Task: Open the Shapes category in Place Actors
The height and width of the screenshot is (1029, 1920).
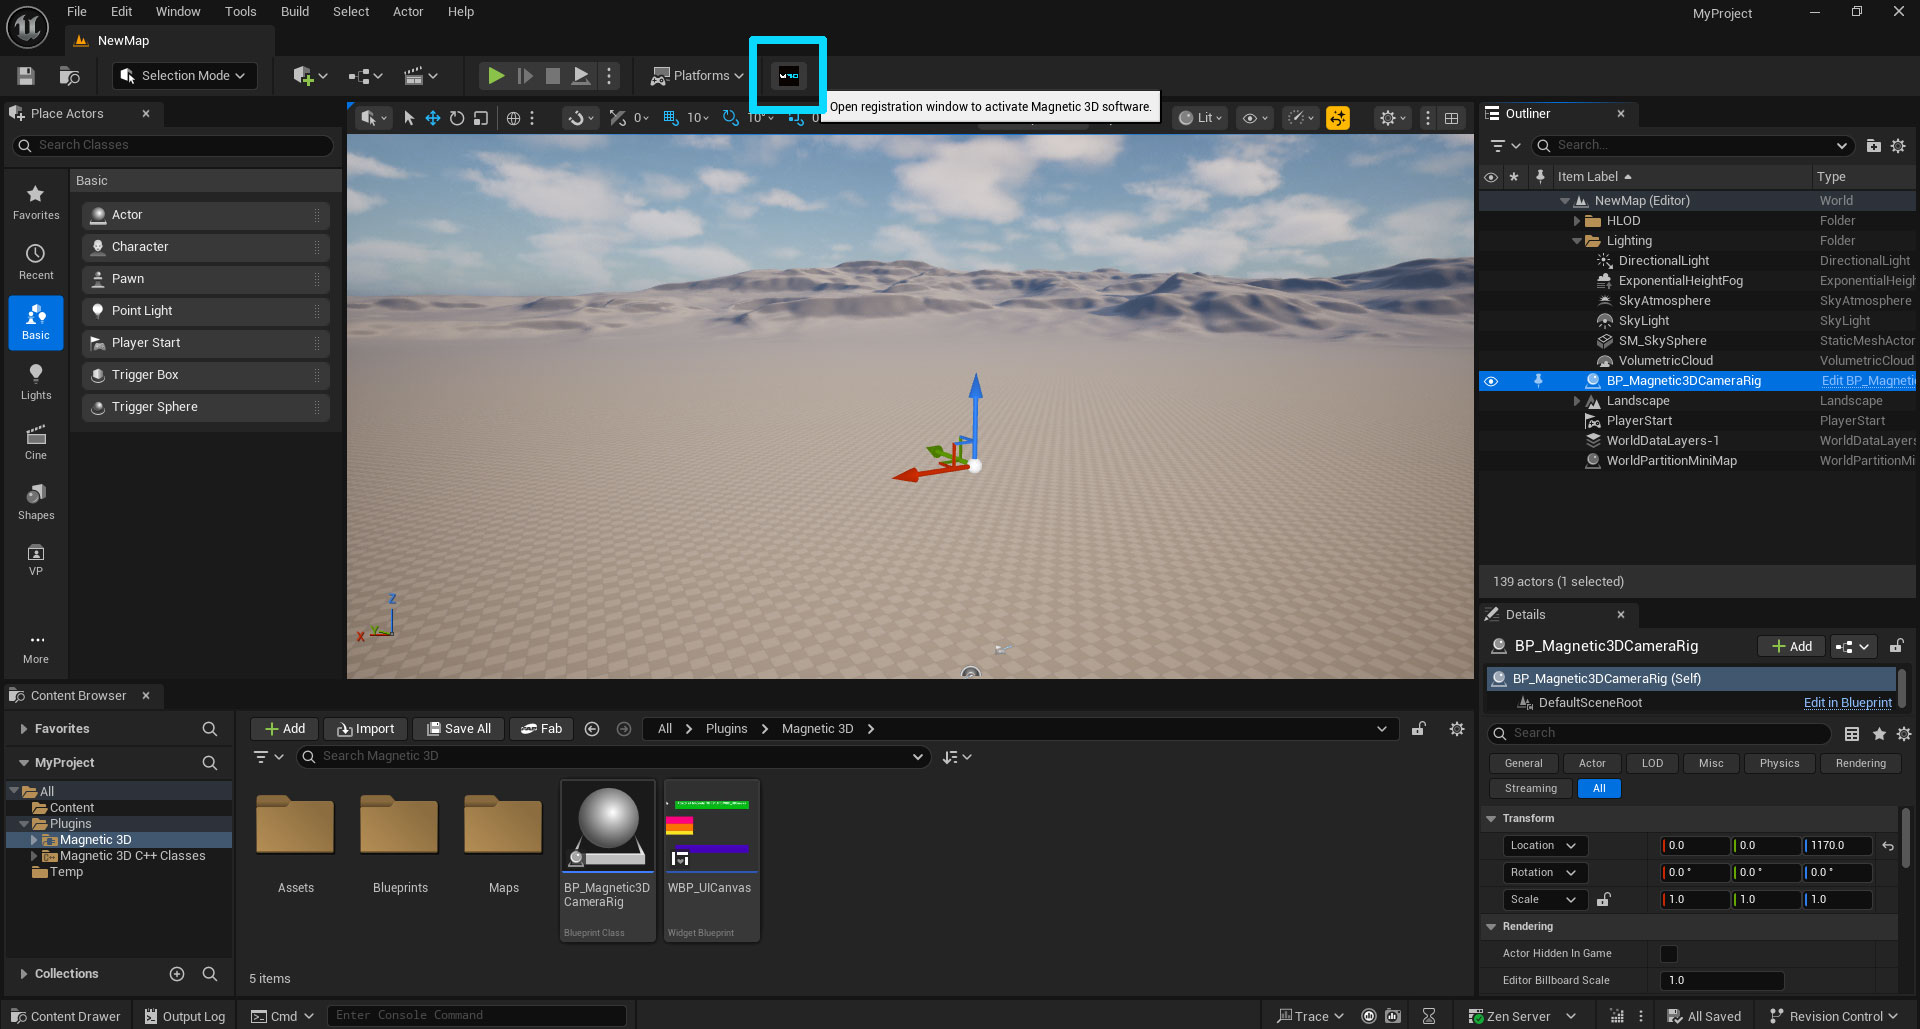Action: click(36, 502)
